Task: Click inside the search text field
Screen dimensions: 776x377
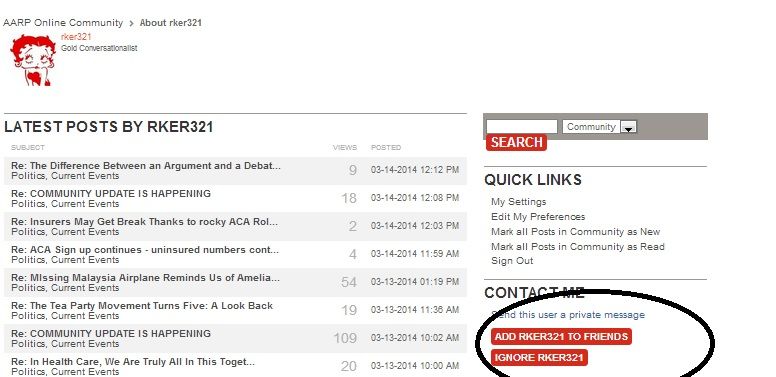Action: [522, 127]
